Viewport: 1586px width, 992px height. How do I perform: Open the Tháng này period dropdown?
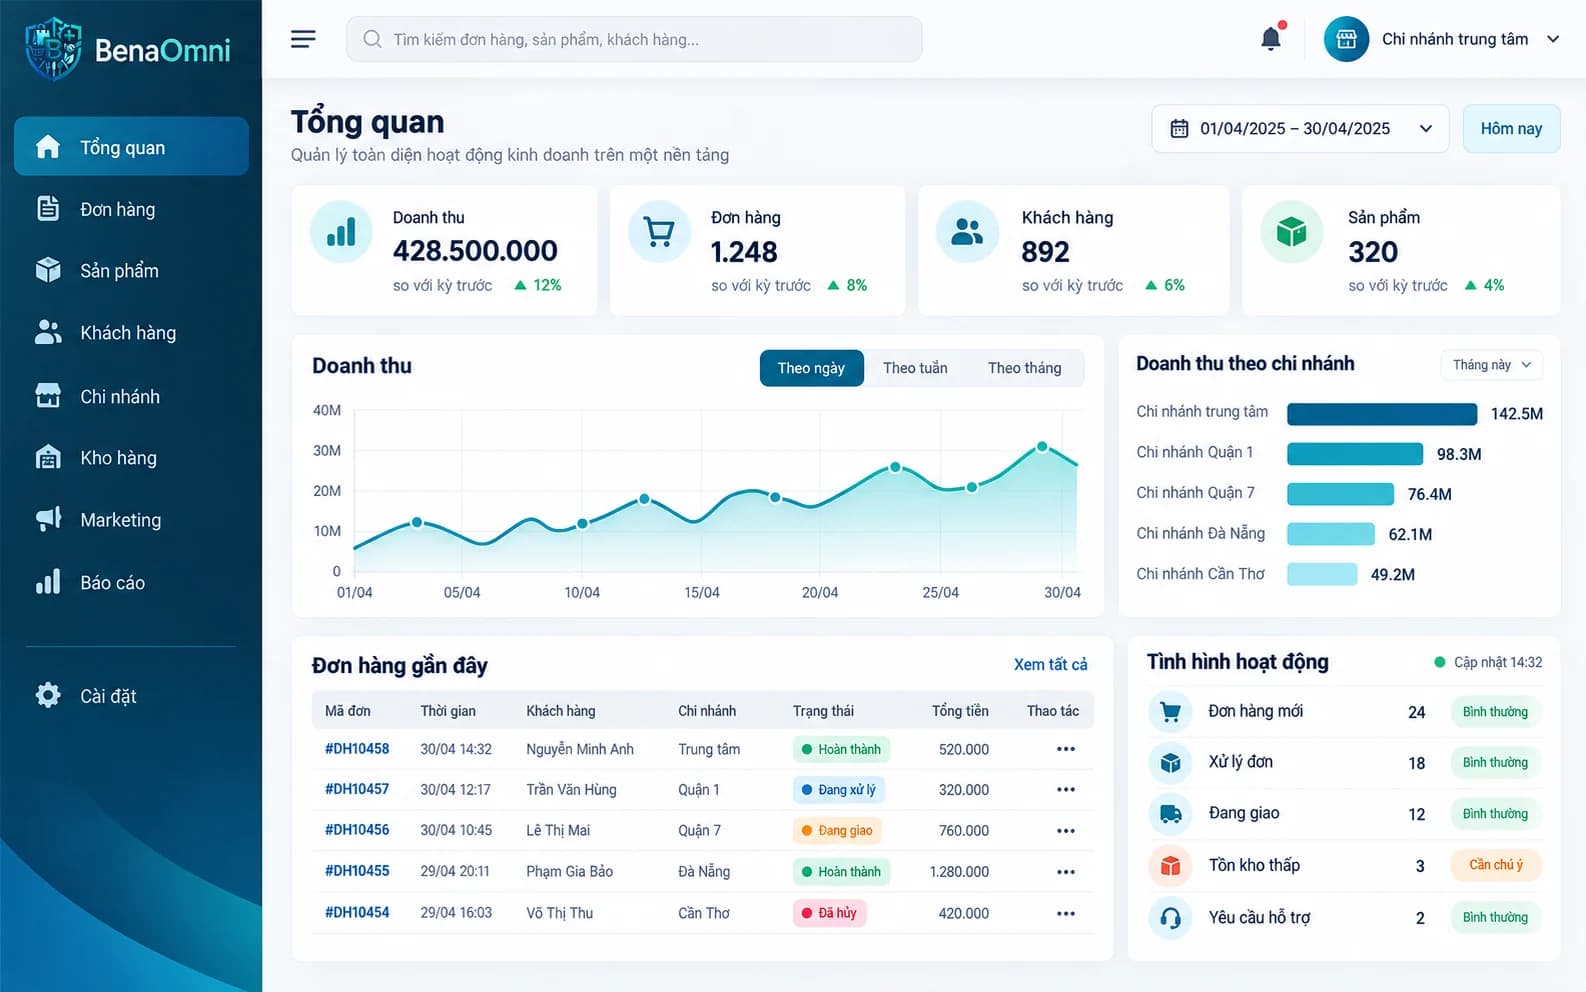coord(1491,365)
